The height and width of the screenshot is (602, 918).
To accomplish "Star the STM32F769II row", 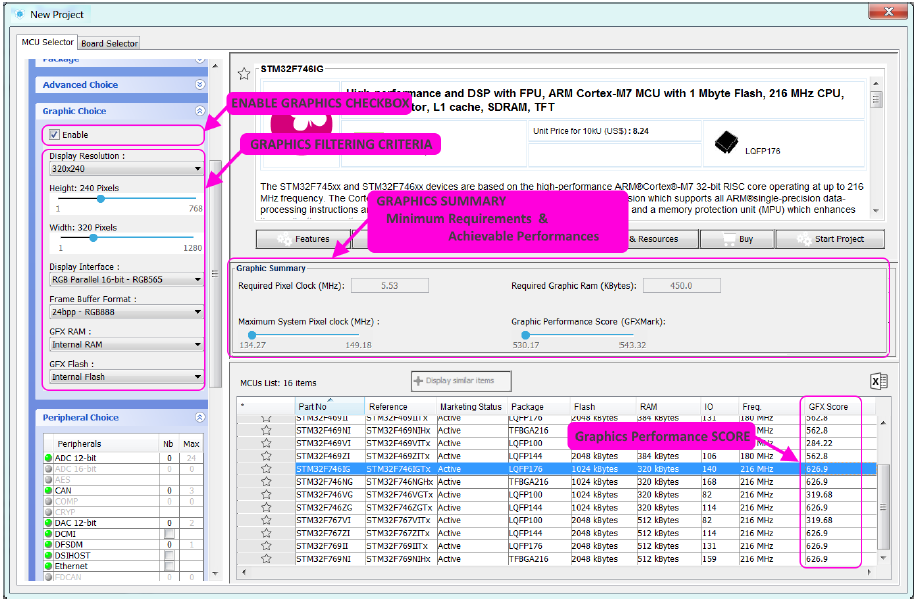I will (266, 546).
